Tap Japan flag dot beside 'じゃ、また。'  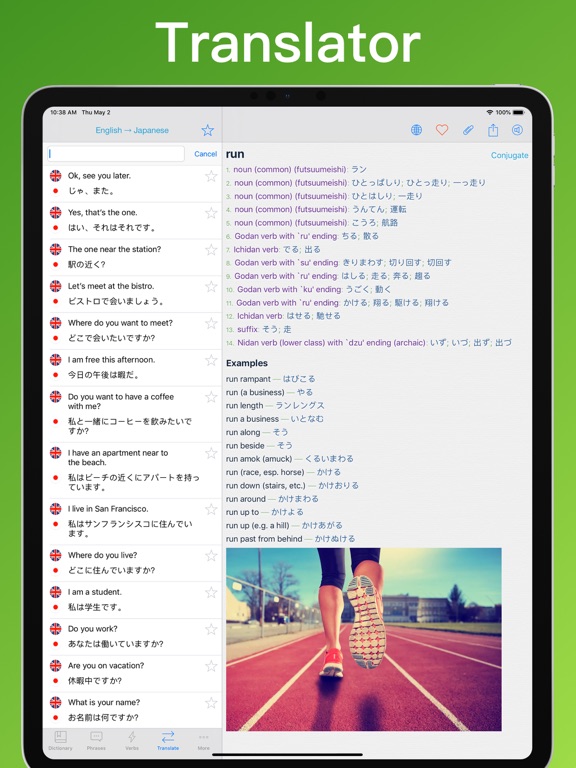(x=56, y=191)
